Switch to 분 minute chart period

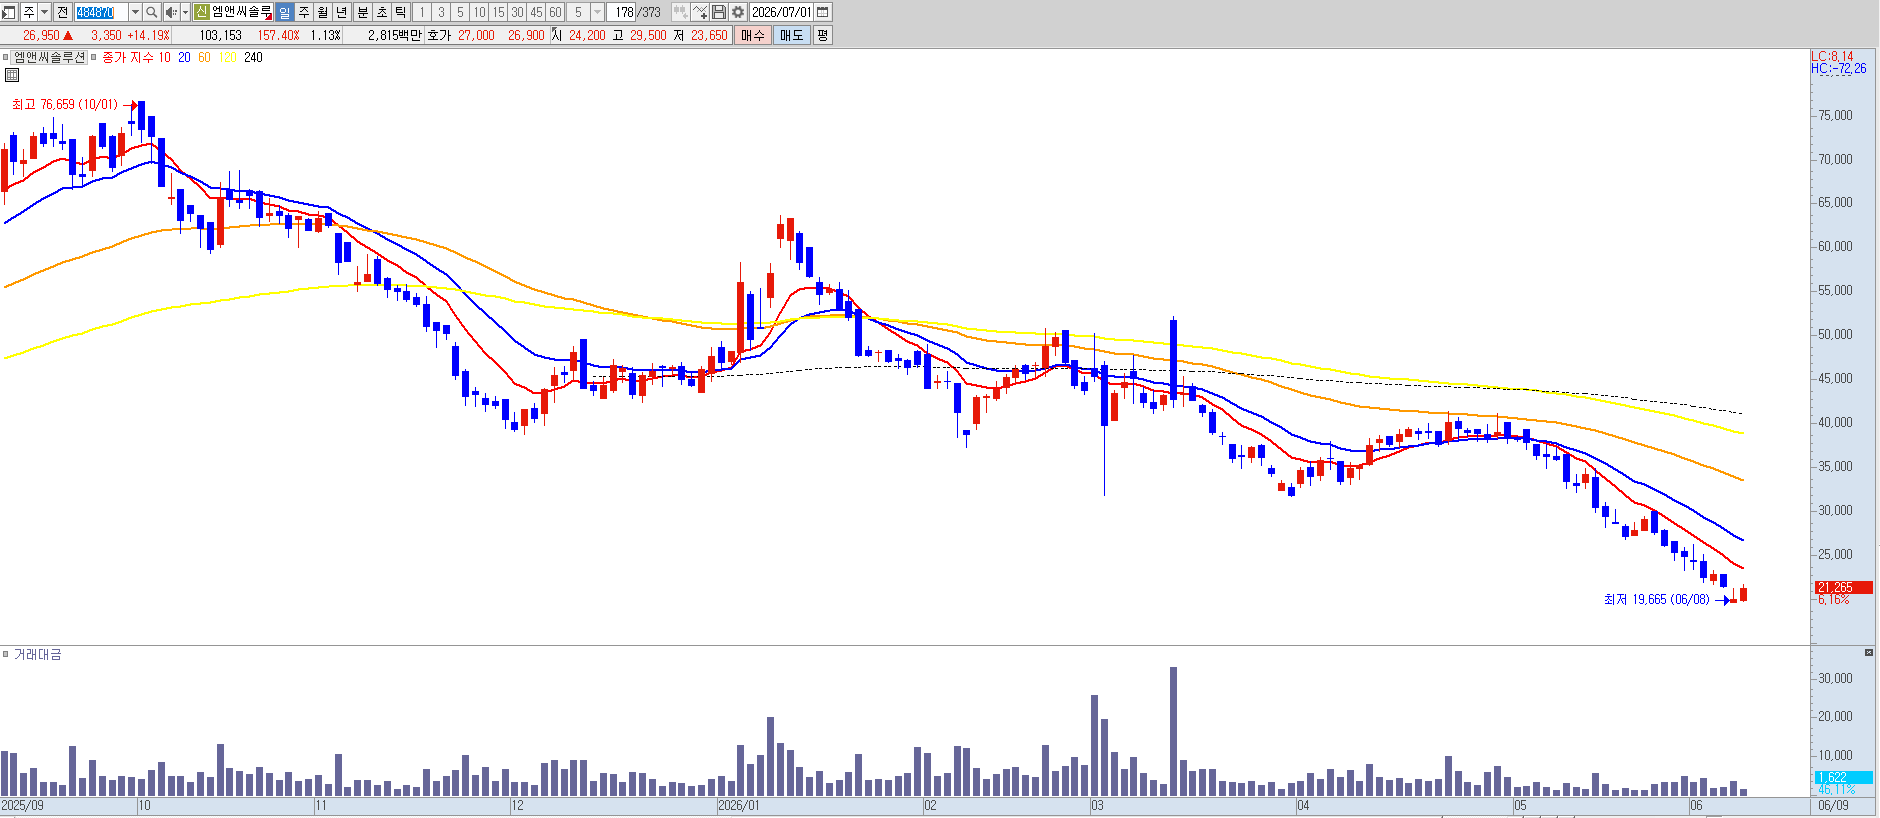pyautogui.click(x=362, y=12)
